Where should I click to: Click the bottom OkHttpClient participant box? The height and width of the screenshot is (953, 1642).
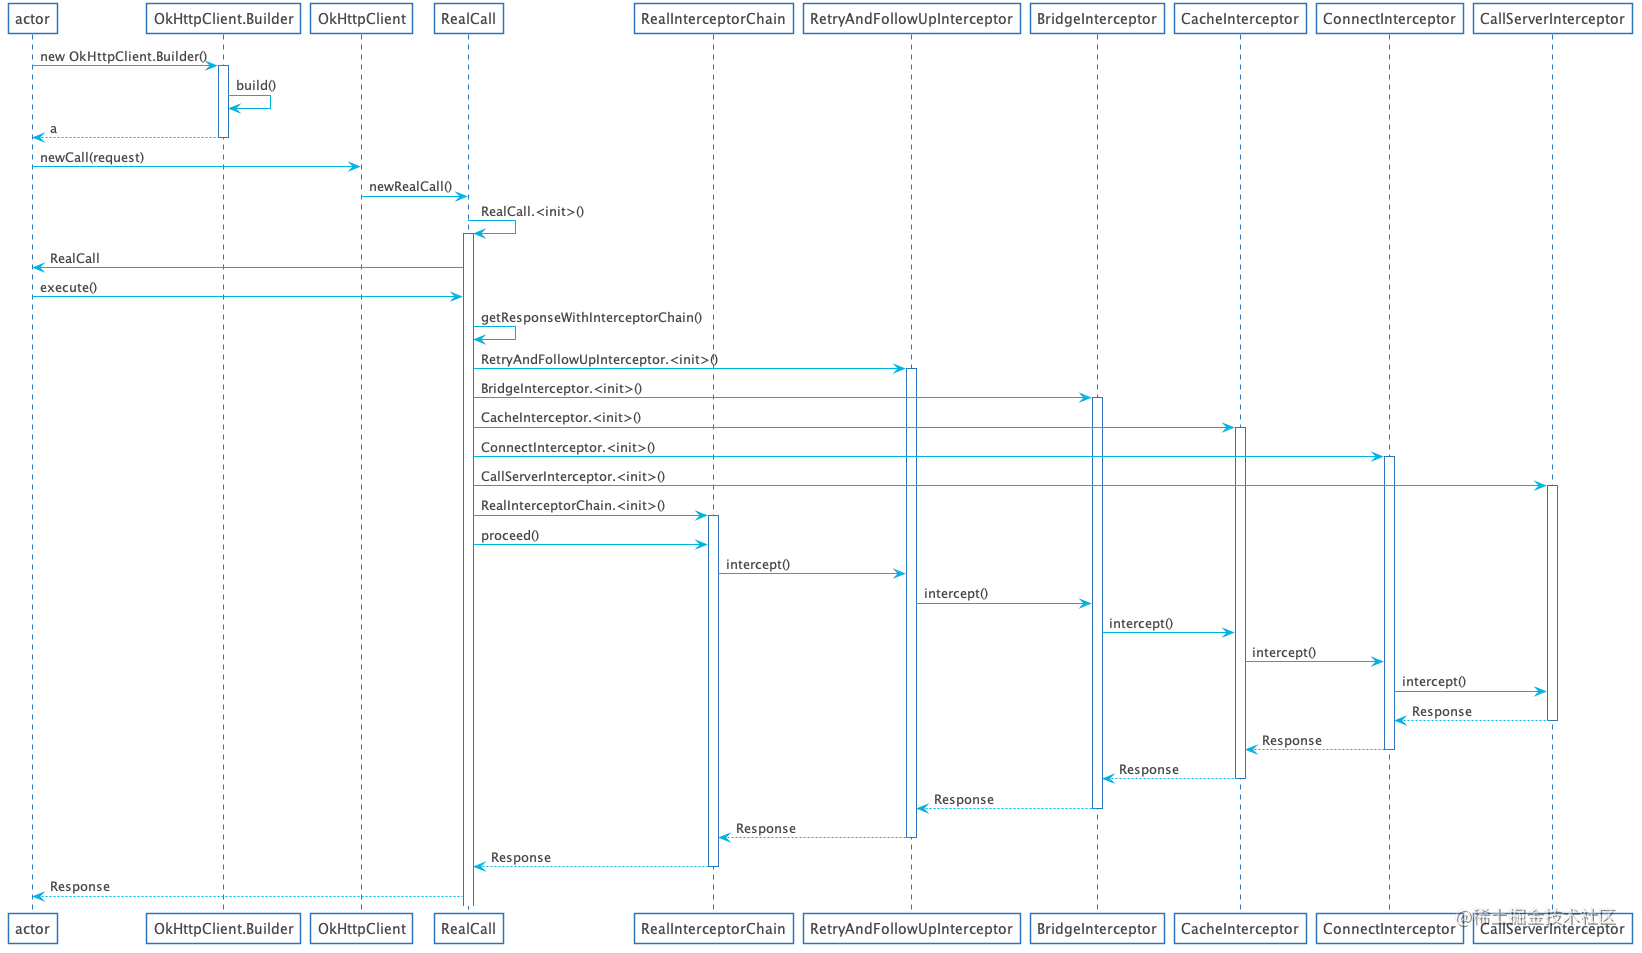tap(362, 929)
